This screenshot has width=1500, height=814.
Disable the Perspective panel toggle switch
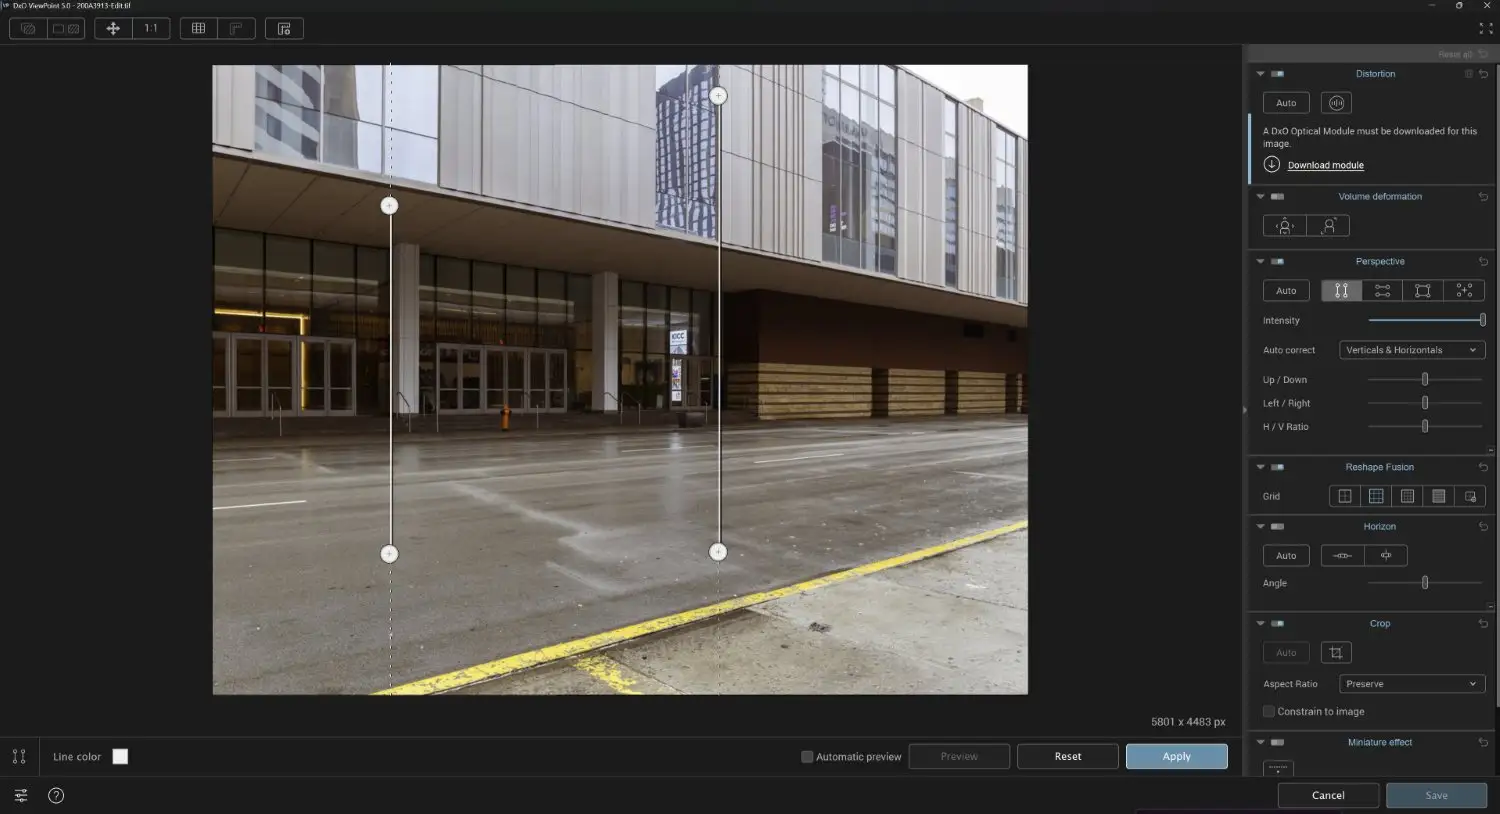(1276, 261)
